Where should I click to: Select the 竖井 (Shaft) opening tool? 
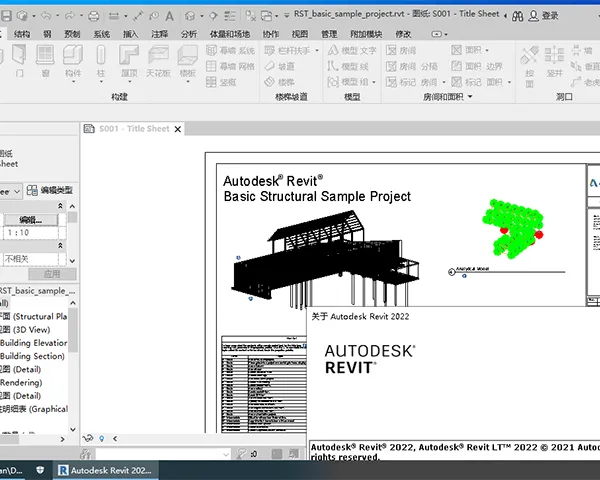pos(554,61)
